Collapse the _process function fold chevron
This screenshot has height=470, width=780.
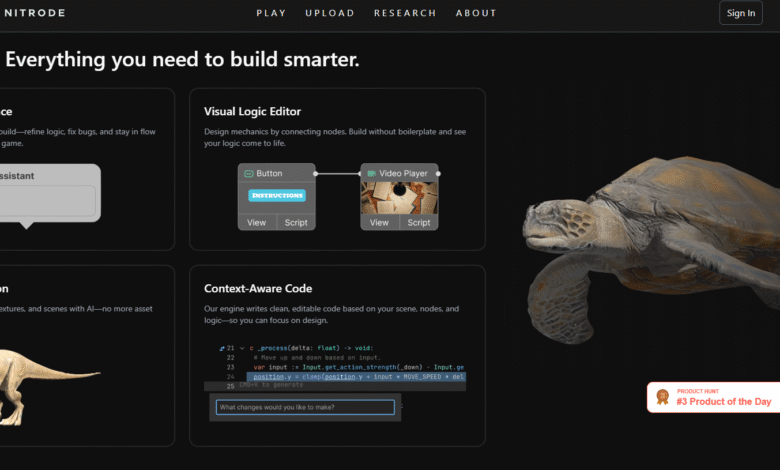pyautogui.click(x=241, y=347)
